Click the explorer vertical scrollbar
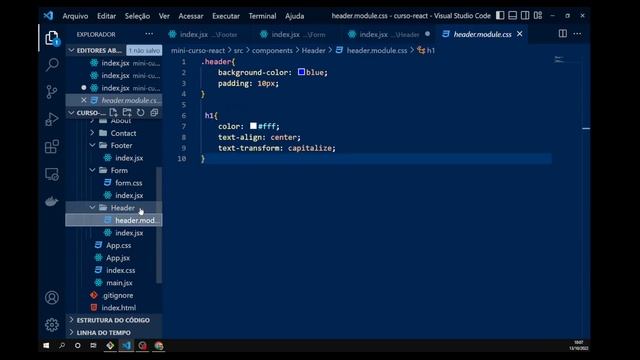Image resolution: width=640 pixels, height=360 pixels. (159, 224)
